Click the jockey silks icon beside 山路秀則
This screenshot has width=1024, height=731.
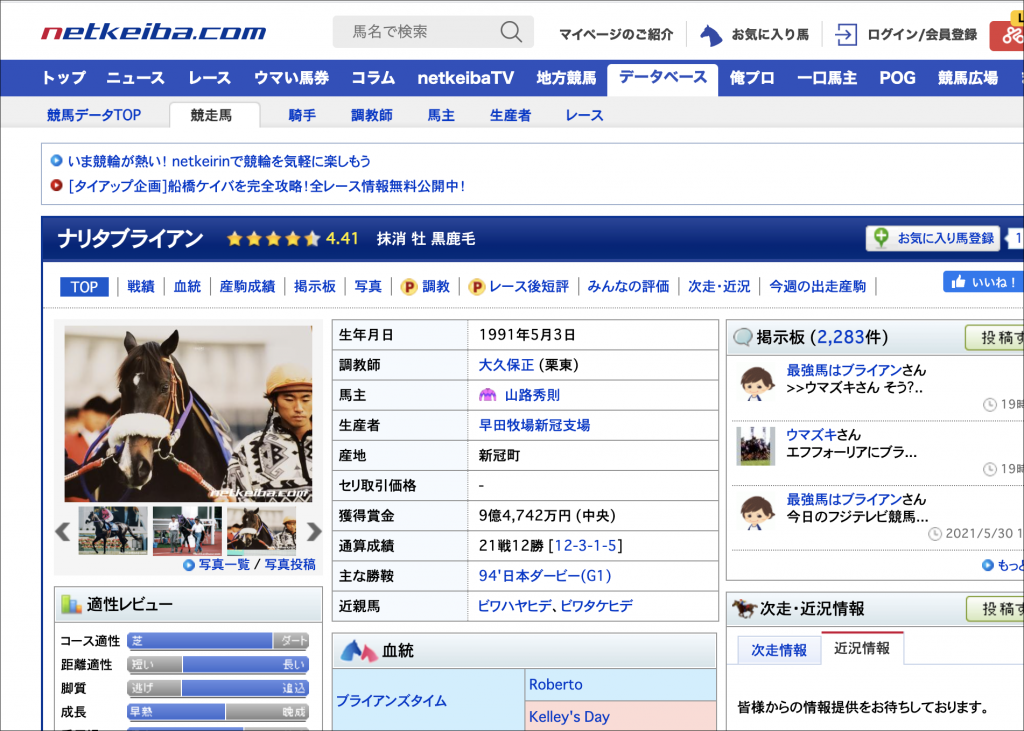[x=488, y=395]
